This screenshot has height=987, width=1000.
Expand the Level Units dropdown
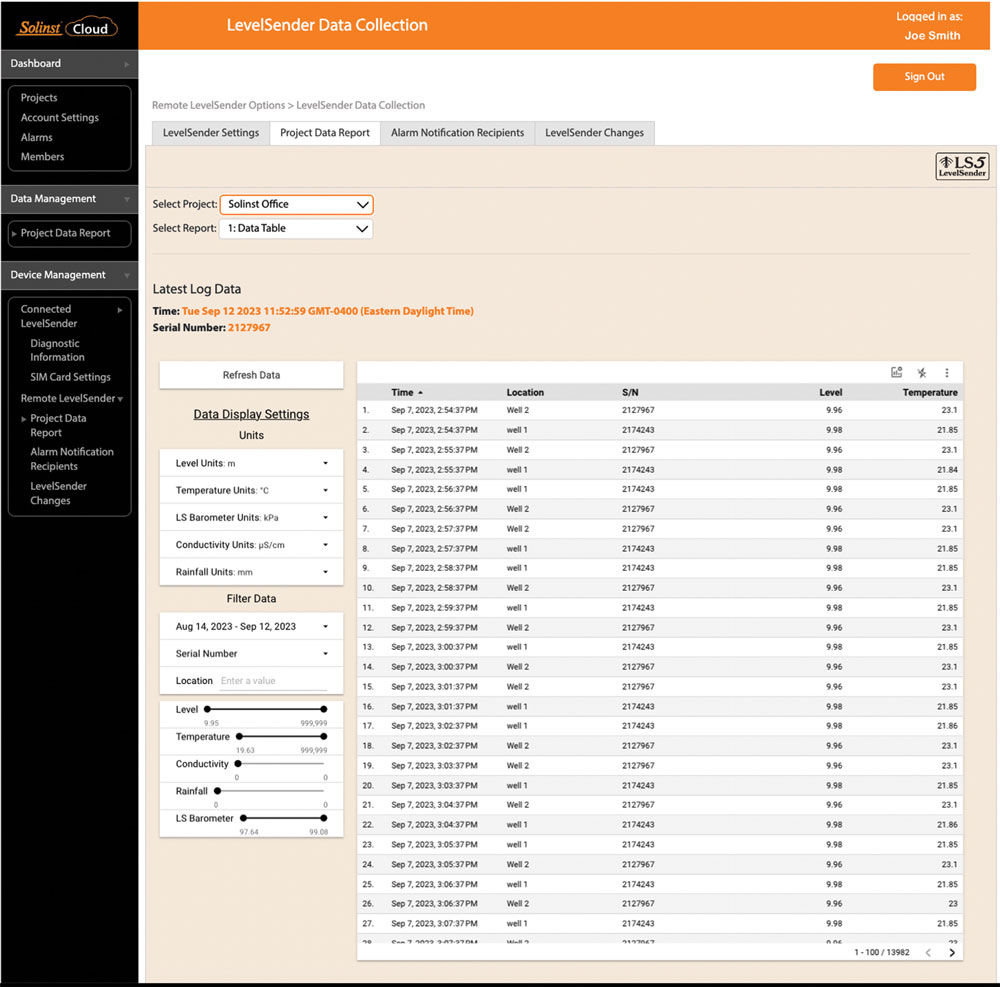point(251,464)
